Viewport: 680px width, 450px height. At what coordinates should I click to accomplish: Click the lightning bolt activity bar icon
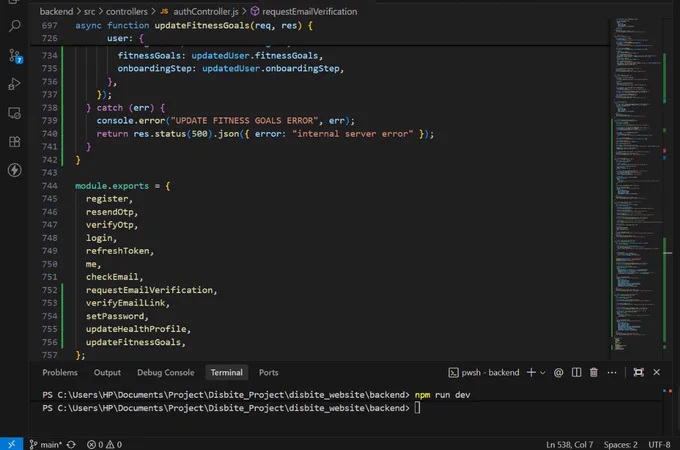[14, 170]
